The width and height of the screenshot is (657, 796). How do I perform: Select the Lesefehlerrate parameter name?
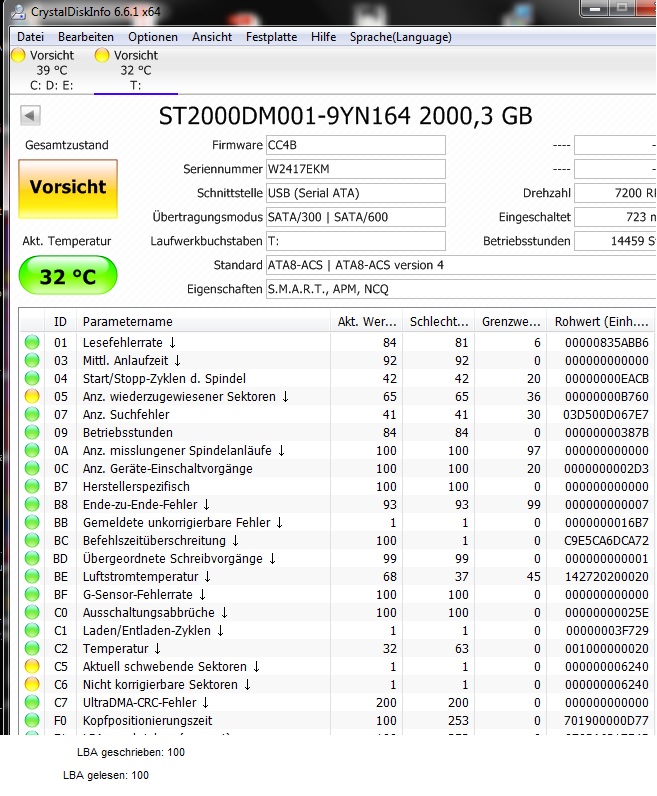point(129,343)
